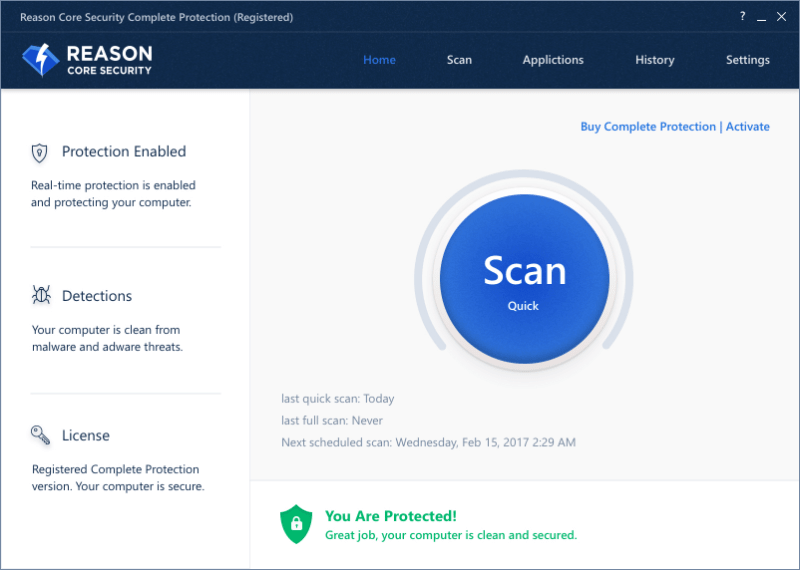Switch to the Home tab
Screen dimensions: 800x570
[379, 60]
